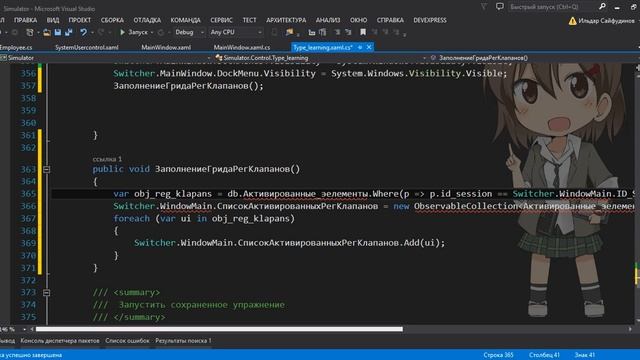The height and width of the screenshot is (360, 640).
Task: Click the horizontal scrollbar thumb under the editor
Action: (x=219, y=329)
